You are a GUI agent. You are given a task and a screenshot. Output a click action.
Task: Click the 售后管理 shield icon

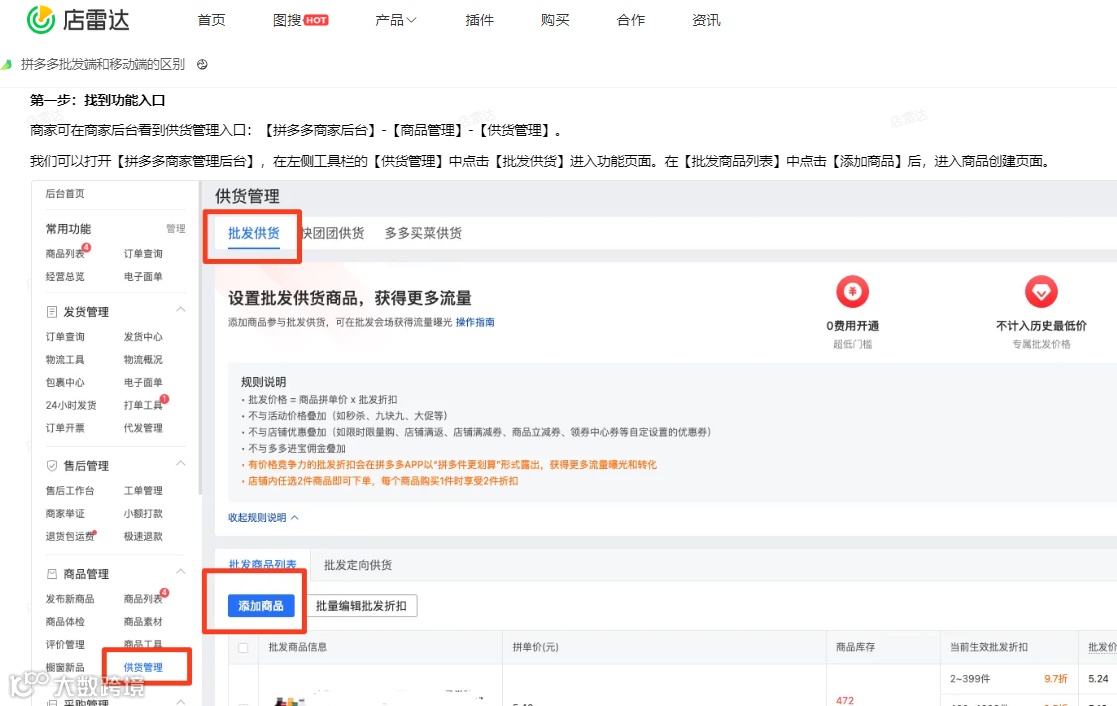coord(52,465)
